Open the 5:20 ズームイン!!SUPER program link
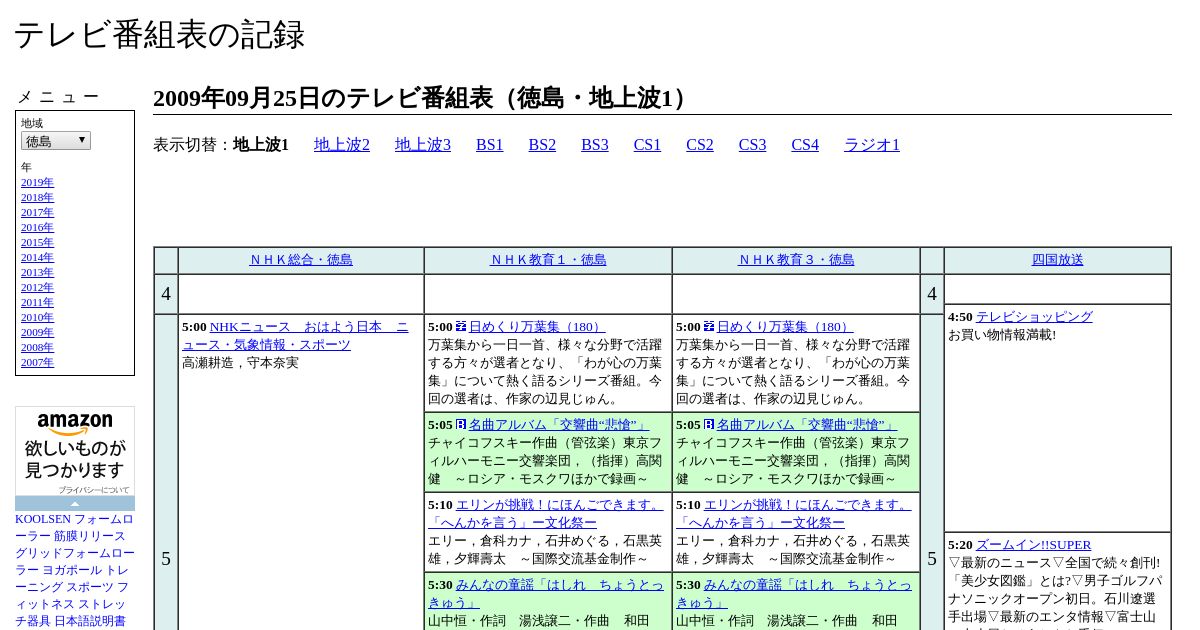The image size is (1200, 630). [x=1033, y=545]
